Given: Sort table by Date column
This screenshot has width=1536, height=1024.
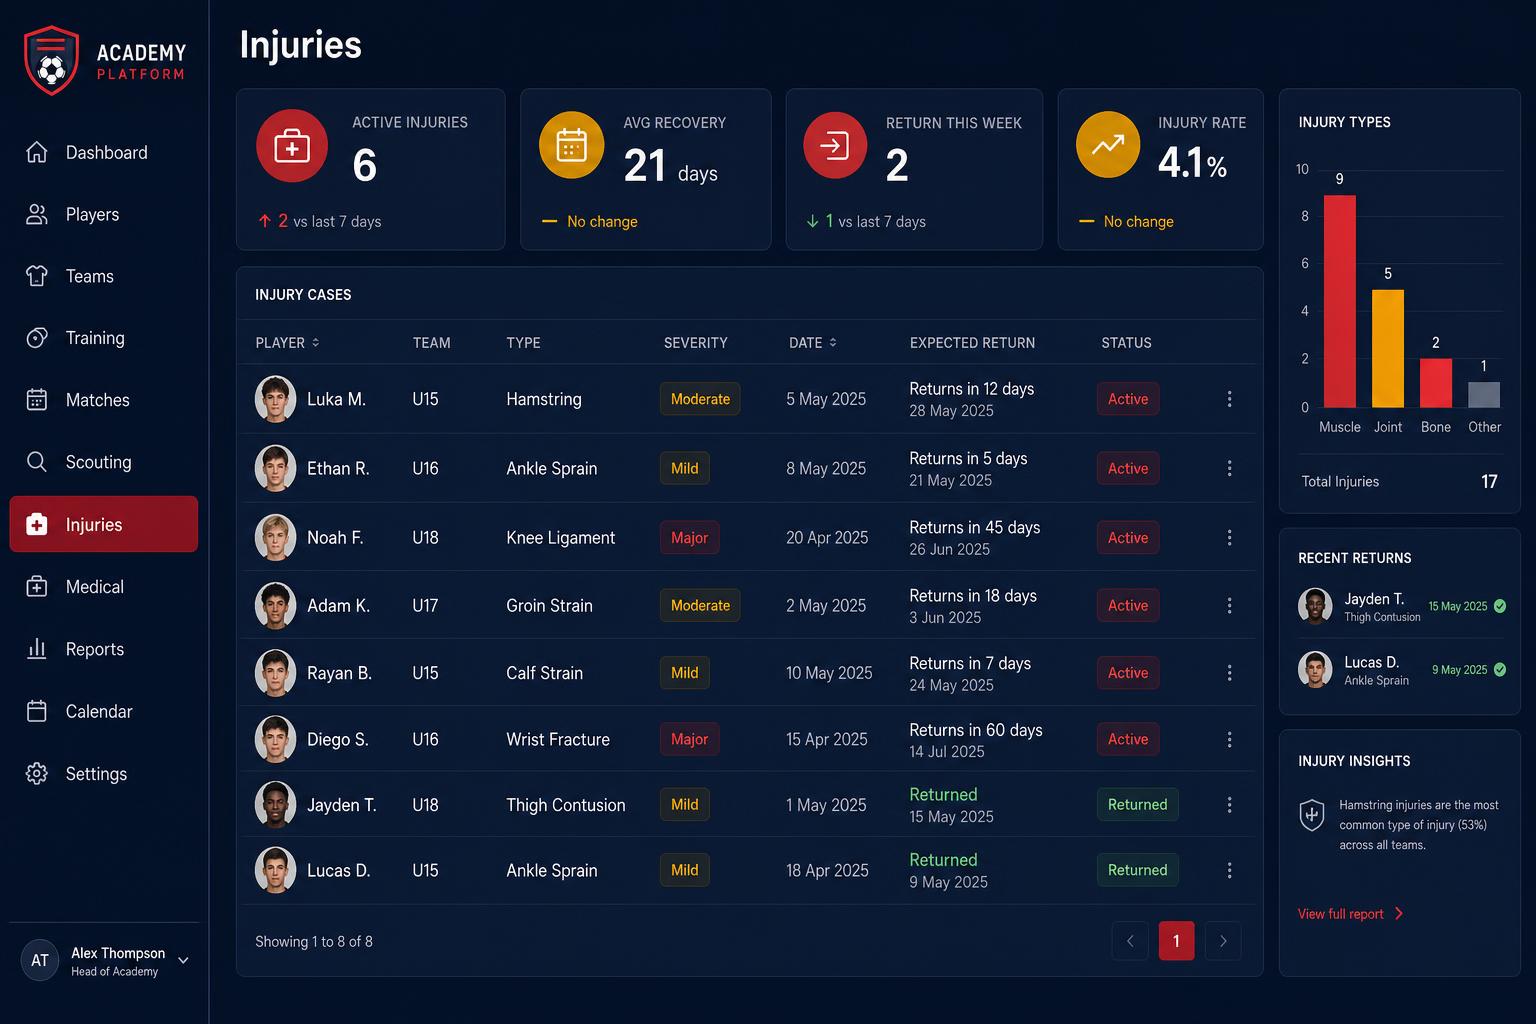Looking at the screenshot, I should (812, 343).
